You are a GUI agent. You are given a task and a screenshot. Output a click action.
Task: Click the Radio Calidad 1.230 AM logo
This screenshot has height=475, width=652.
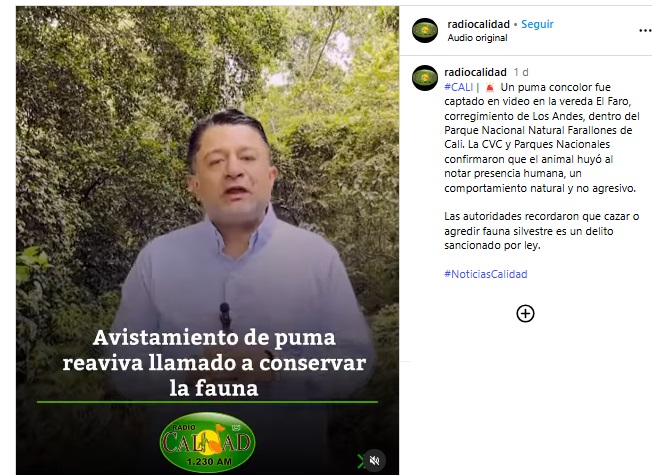pos(207,442)
